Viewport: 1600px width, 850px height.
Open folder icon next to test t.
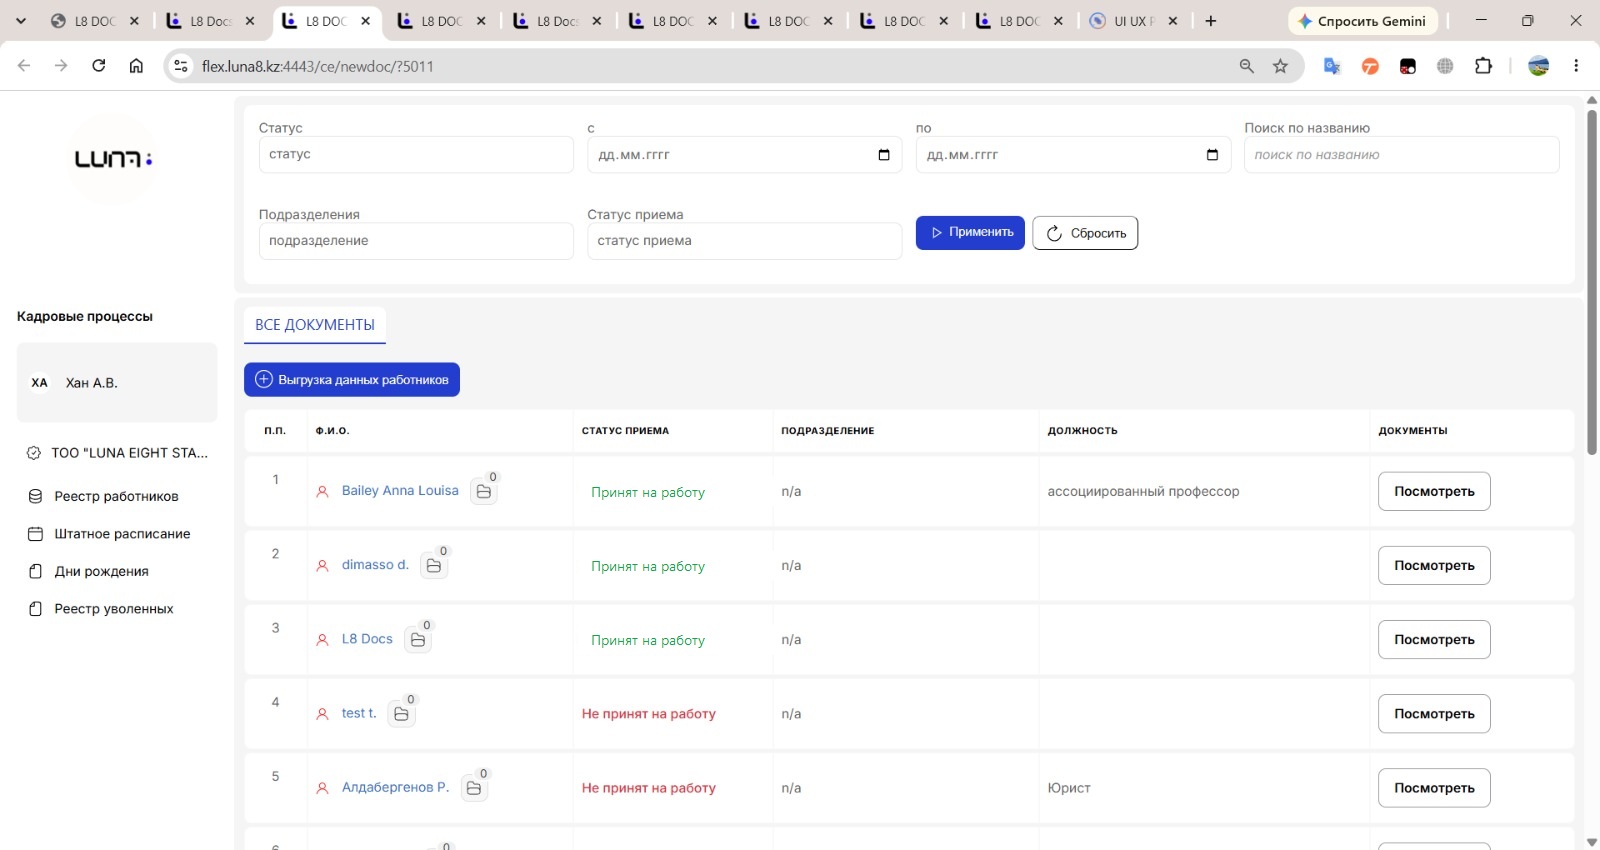coord(401,713)
